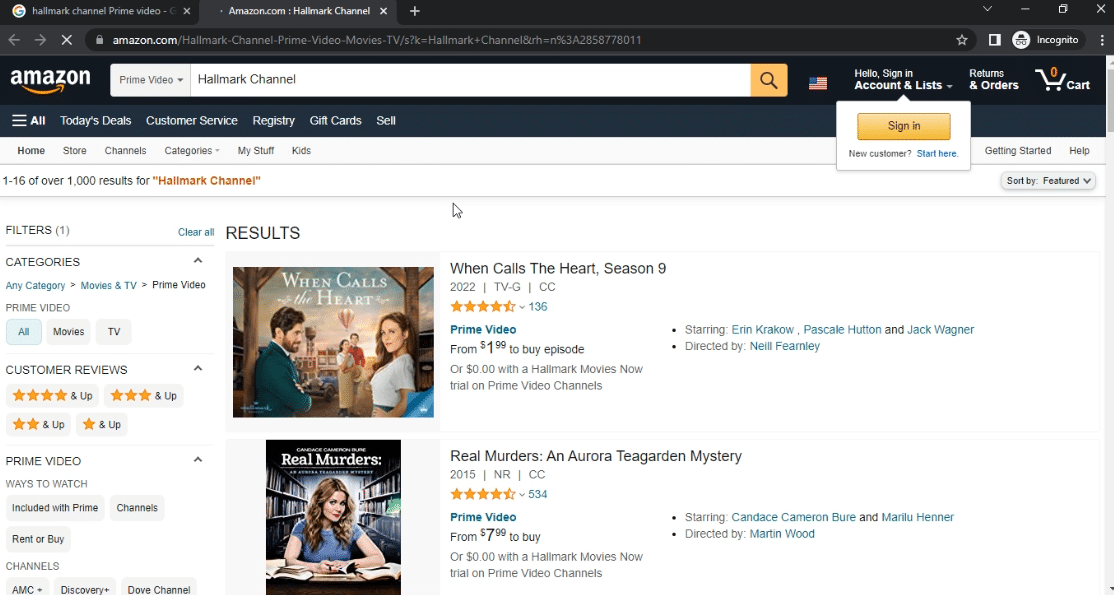Click the Any Category breadcrumb link

click(x=36, y=285)
